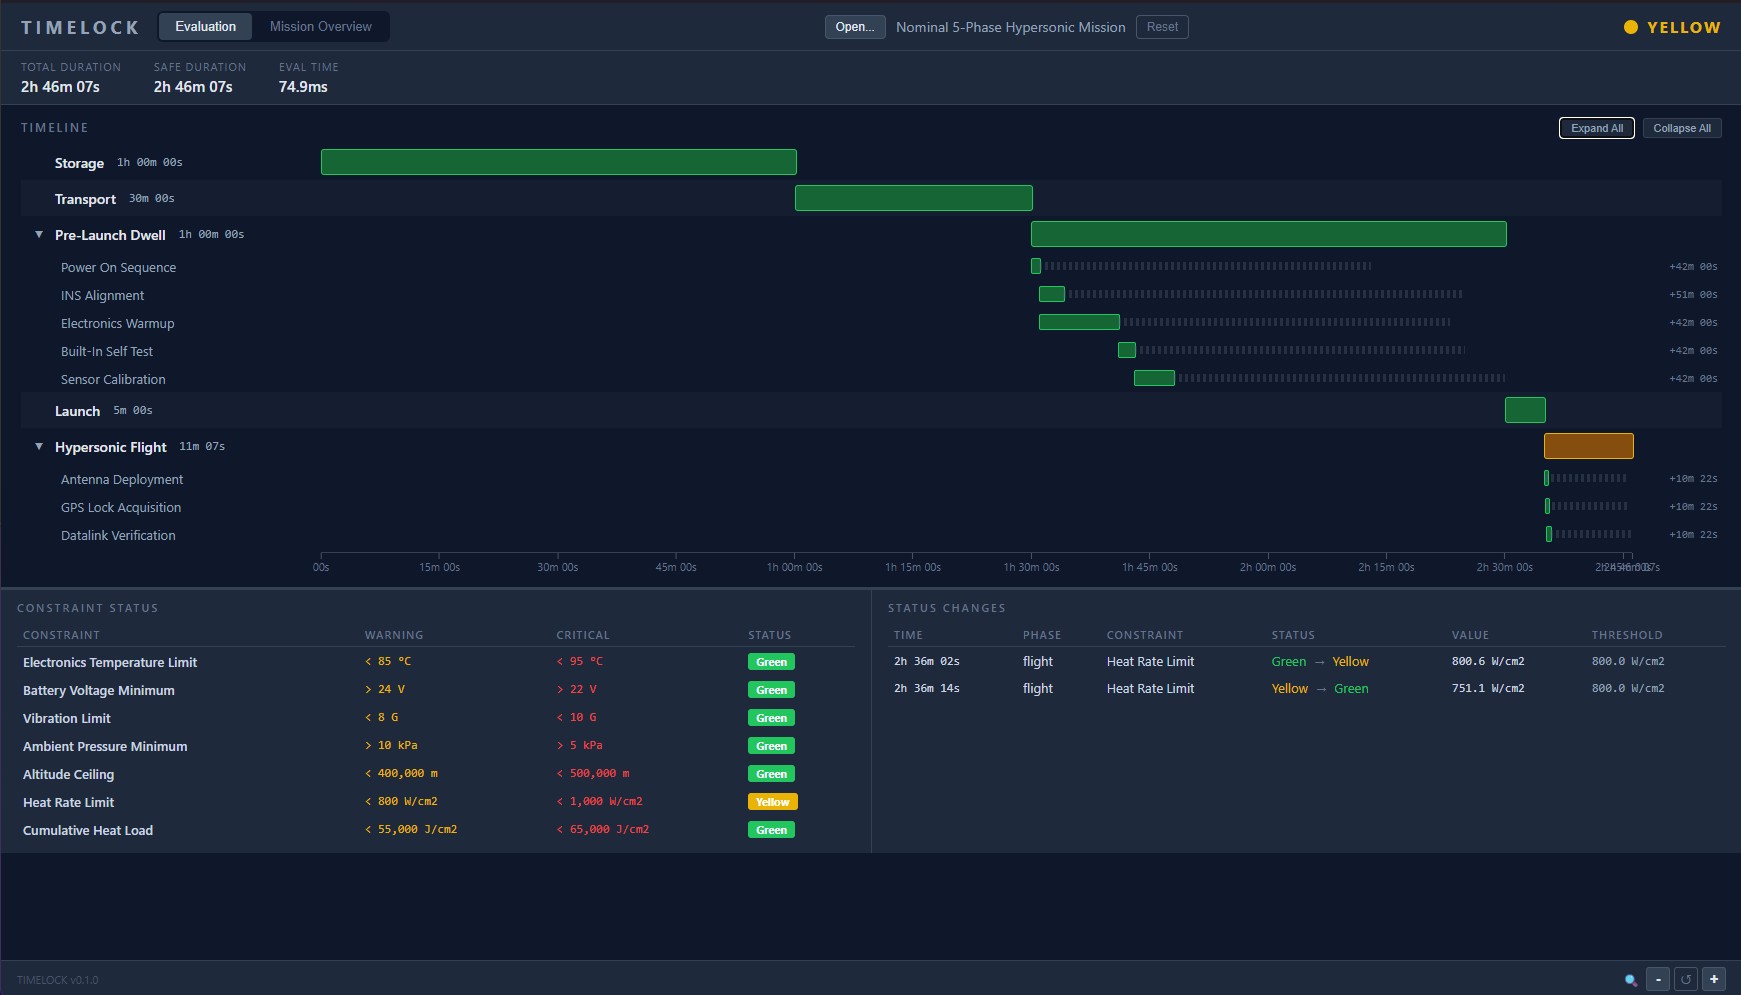The width and height of the screenshot is (1741, 995).
Task: Select the Datalink Verification row
Action: click(871, 535)
